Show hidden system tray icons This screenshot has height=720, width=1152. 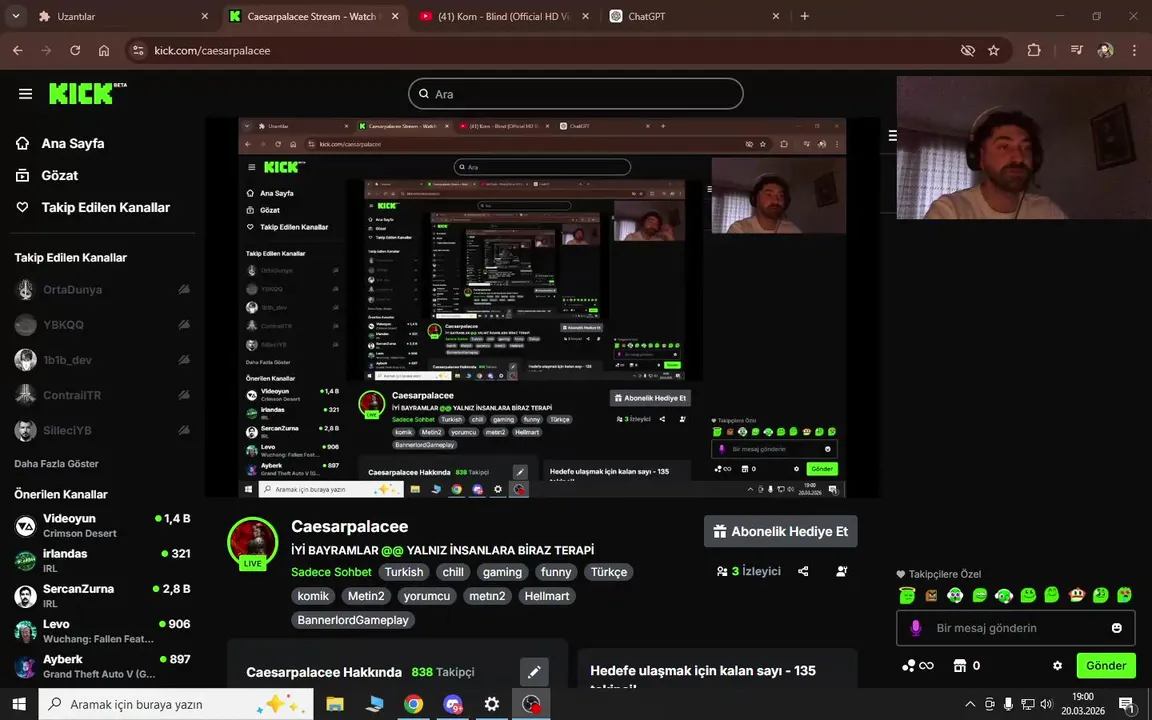click(x=970, y=705)
